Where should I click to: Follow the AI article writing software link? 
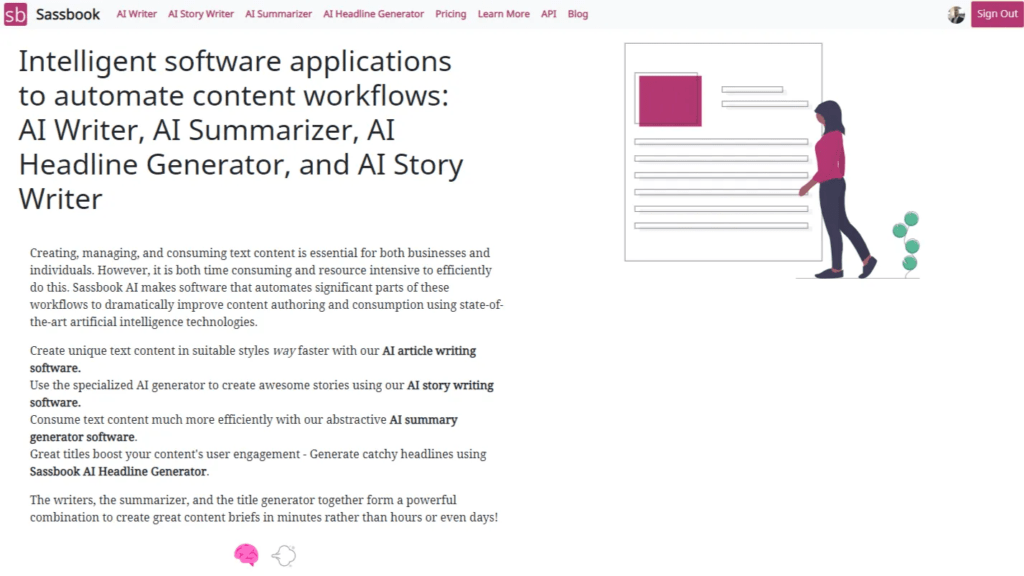coord(253,359)
